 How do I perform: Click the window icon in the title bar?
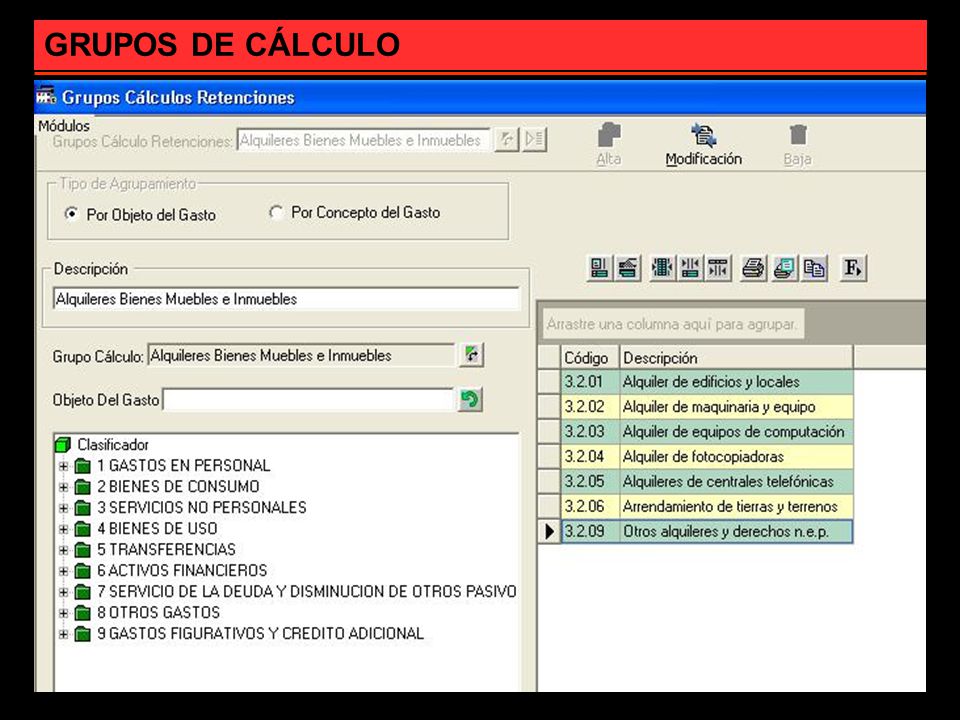45,96
